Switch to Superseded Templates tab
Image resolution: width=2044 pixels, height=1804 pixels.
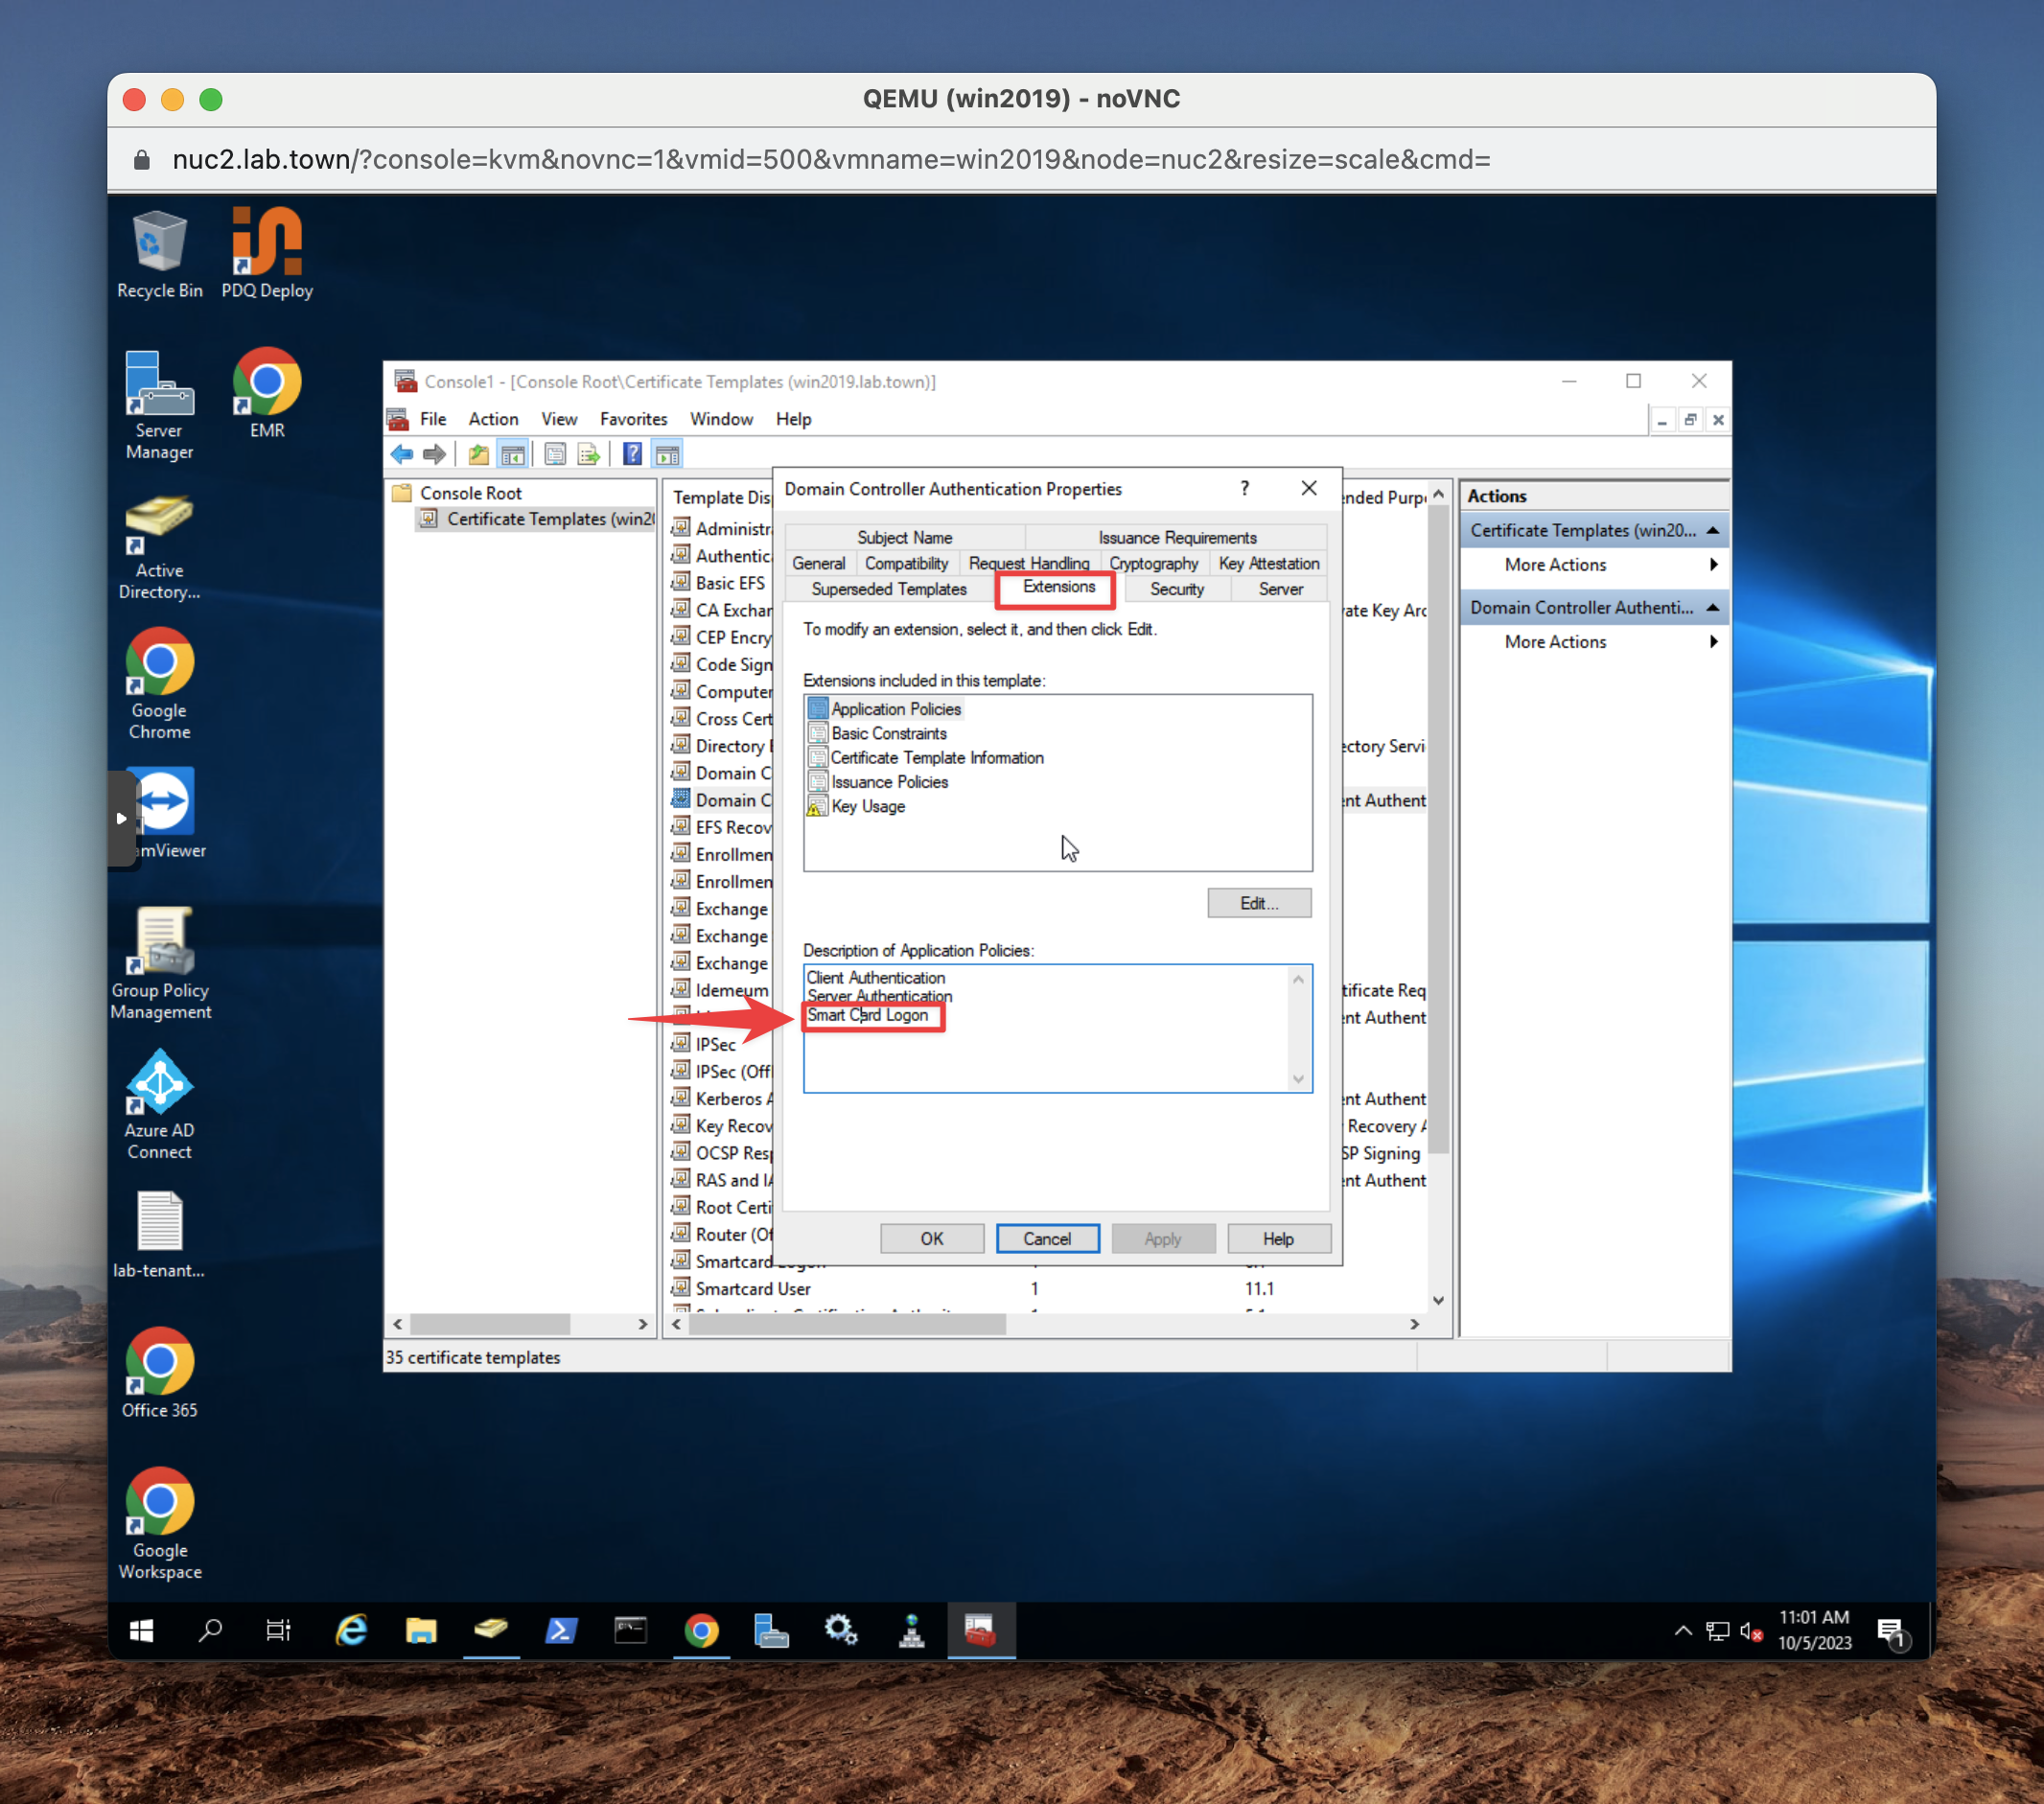point(888,589)
